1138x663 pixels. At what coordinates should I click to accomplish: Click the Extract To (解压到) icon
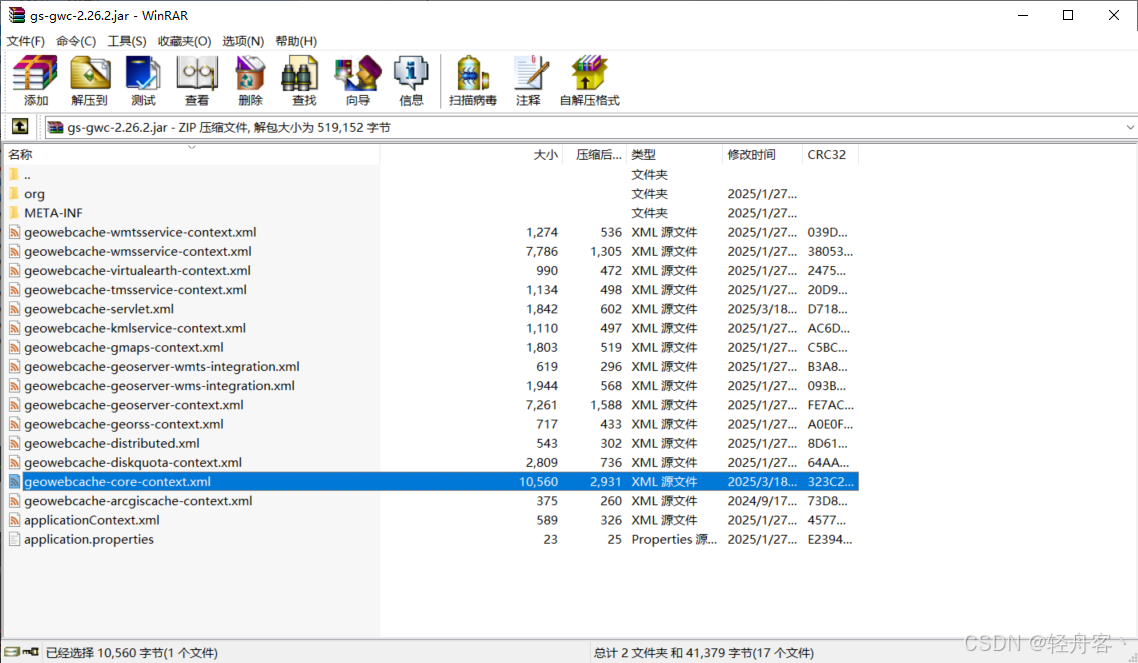coord(89,81)
